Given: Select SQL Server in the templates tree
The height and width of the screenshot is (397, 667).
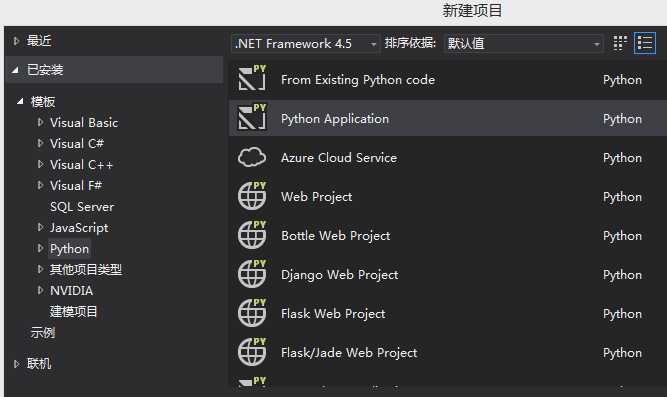Looking at the screenshot, I should pos(82,207).
